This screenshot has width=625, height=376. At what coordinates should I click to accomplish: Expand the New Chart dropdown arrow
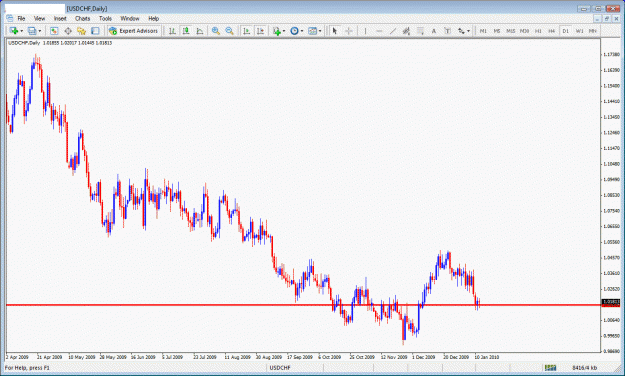22,31
